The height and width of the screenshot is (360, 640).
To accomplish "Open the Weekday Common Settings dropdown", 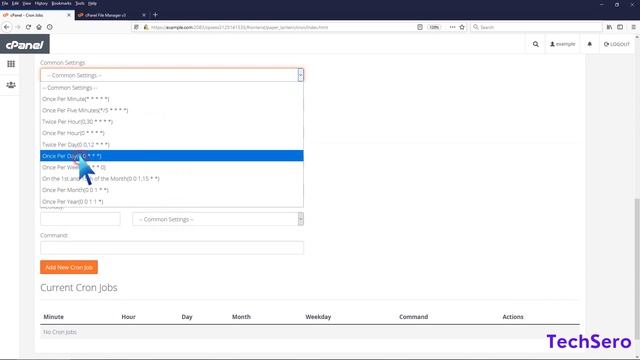I will pyautogui.click(x=218, y=219).
